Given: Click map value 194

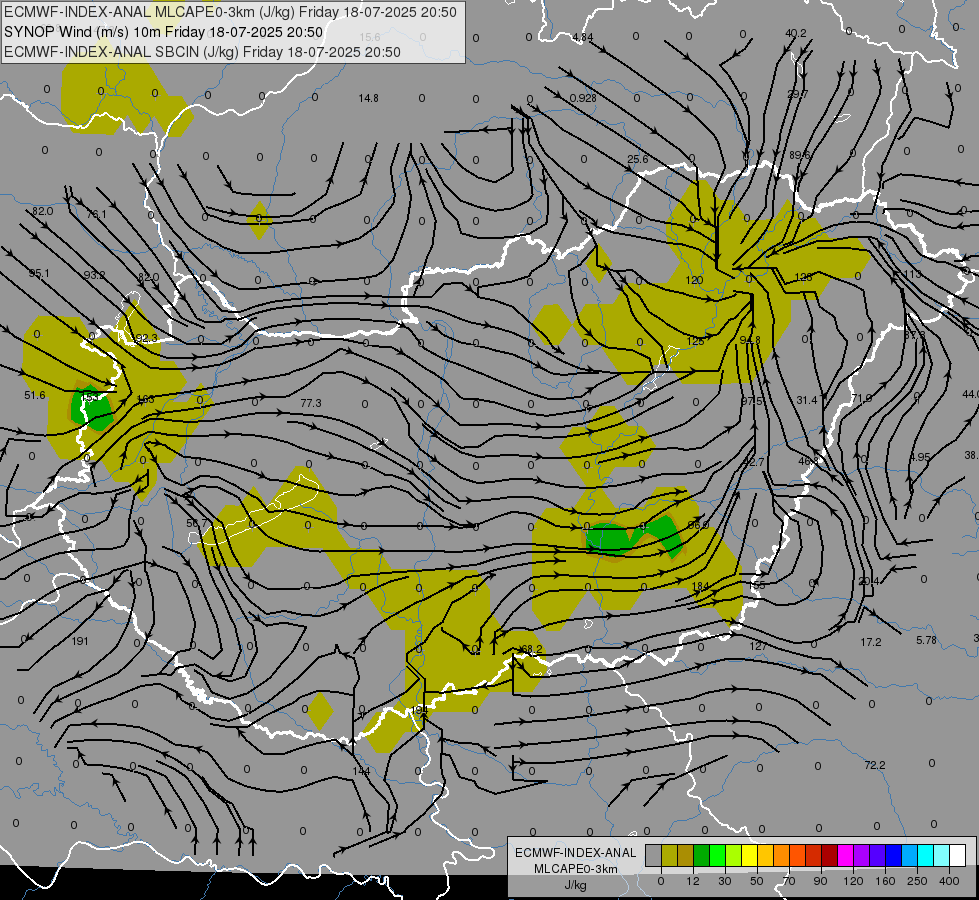Looking at the screenshot, I should pos(420,710).
